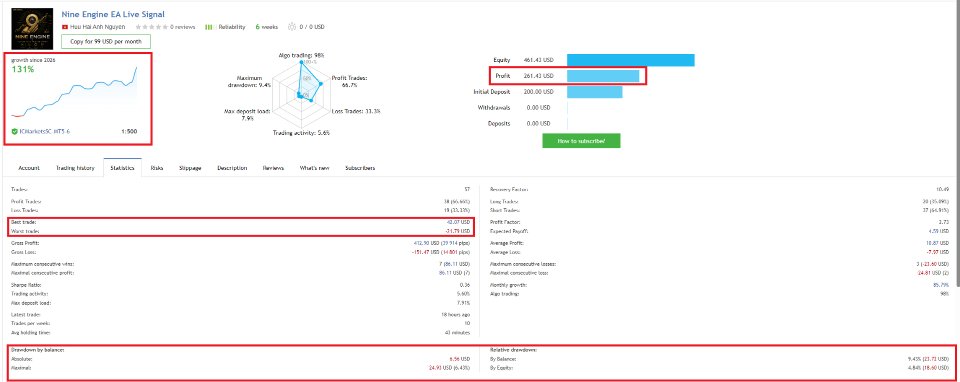The width and height of the screenshot is (960, 382).
Task: Select the Risks tab
Action: tap(157, 168)
